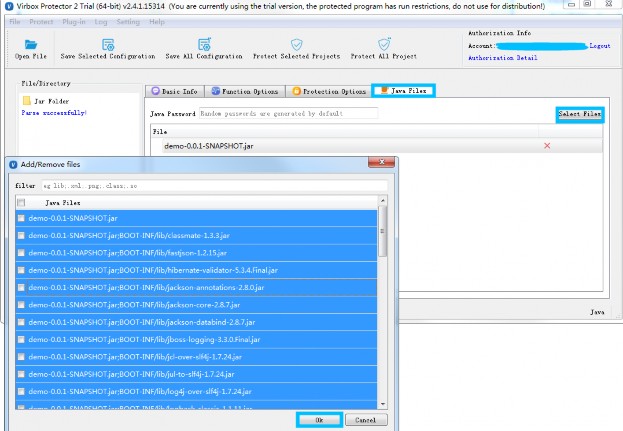The width and height of the screenshot is (623, 431).
Task: Click Save All Configuration icon
Action: pyautogui.click(x=204, y=44)
